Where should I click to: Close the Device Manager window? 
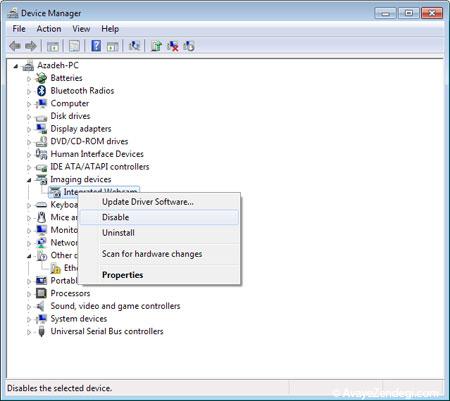(432, 13)
